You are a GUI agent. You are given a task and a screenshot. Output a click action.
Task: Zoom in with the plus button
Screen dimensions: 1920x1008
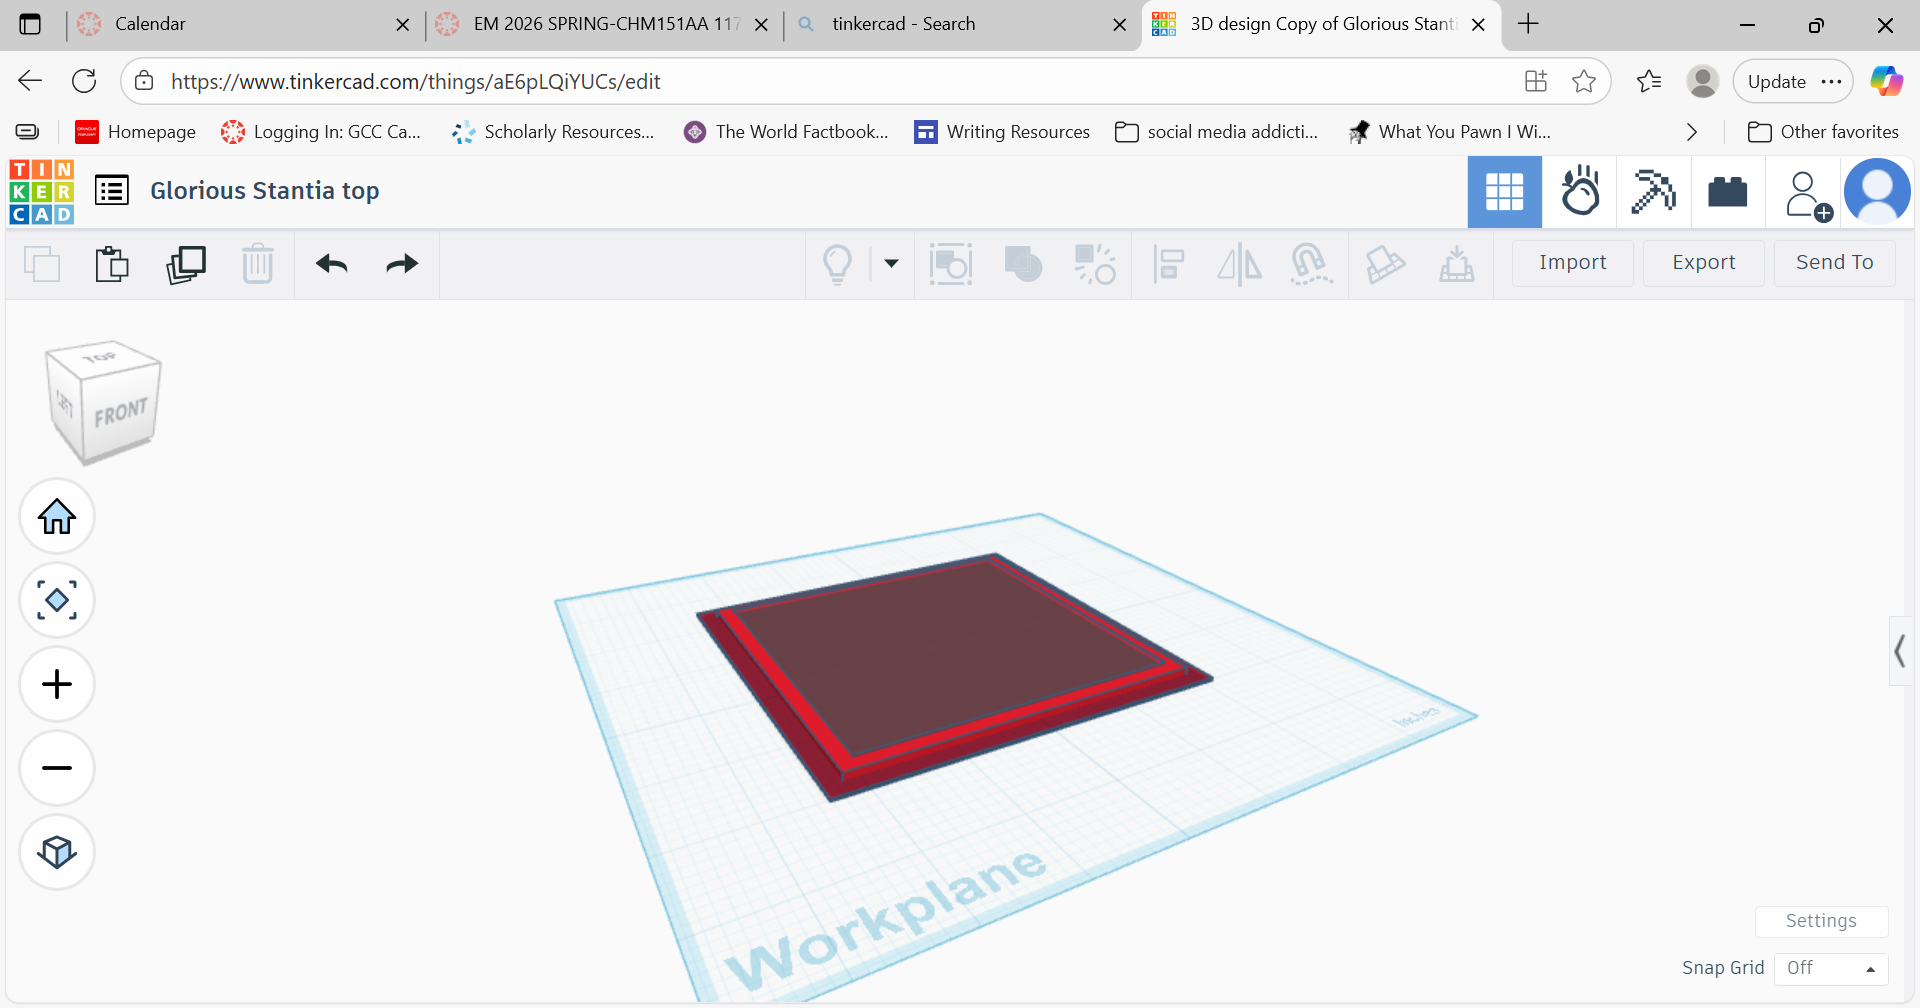57,684
